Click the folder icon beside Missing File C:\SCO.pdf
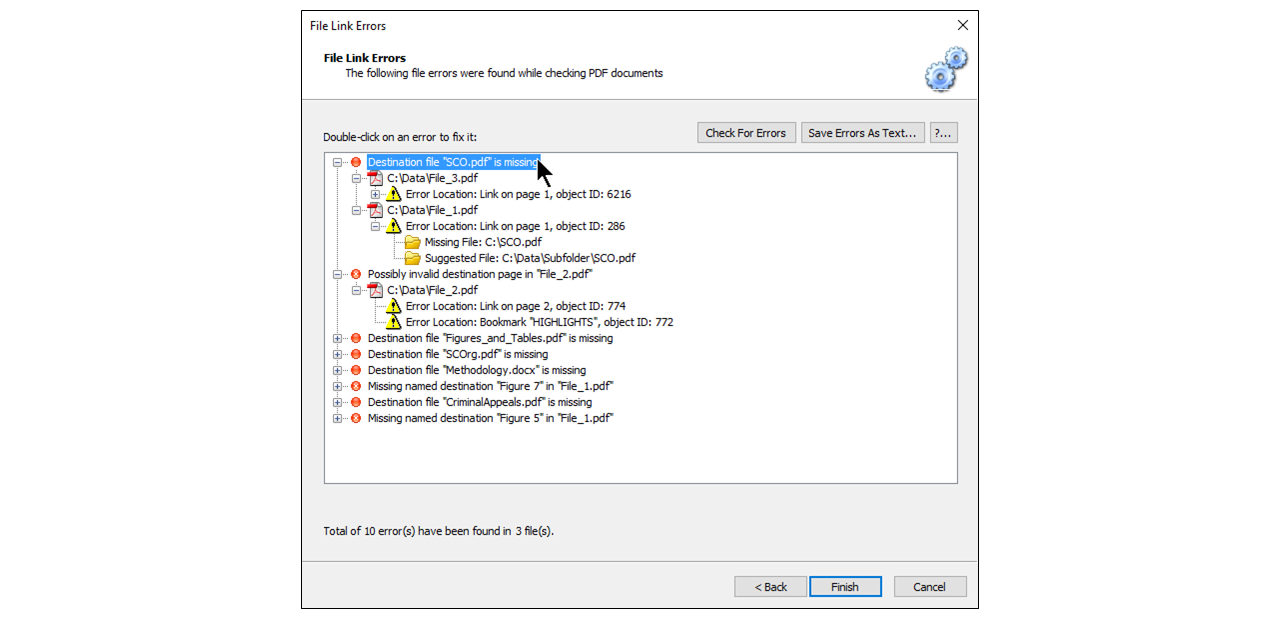Viewport: 1280px width, 618px height. tap(412, 241)
